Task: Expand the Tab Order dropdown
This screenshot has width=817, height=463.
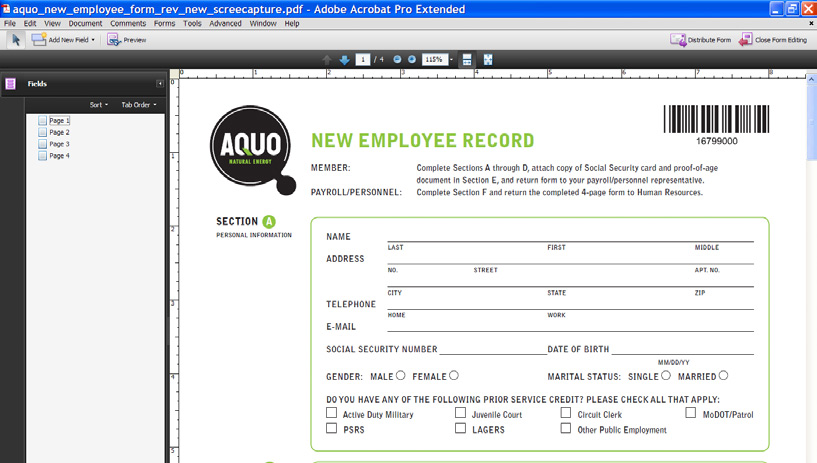Action: click(138, 105)
